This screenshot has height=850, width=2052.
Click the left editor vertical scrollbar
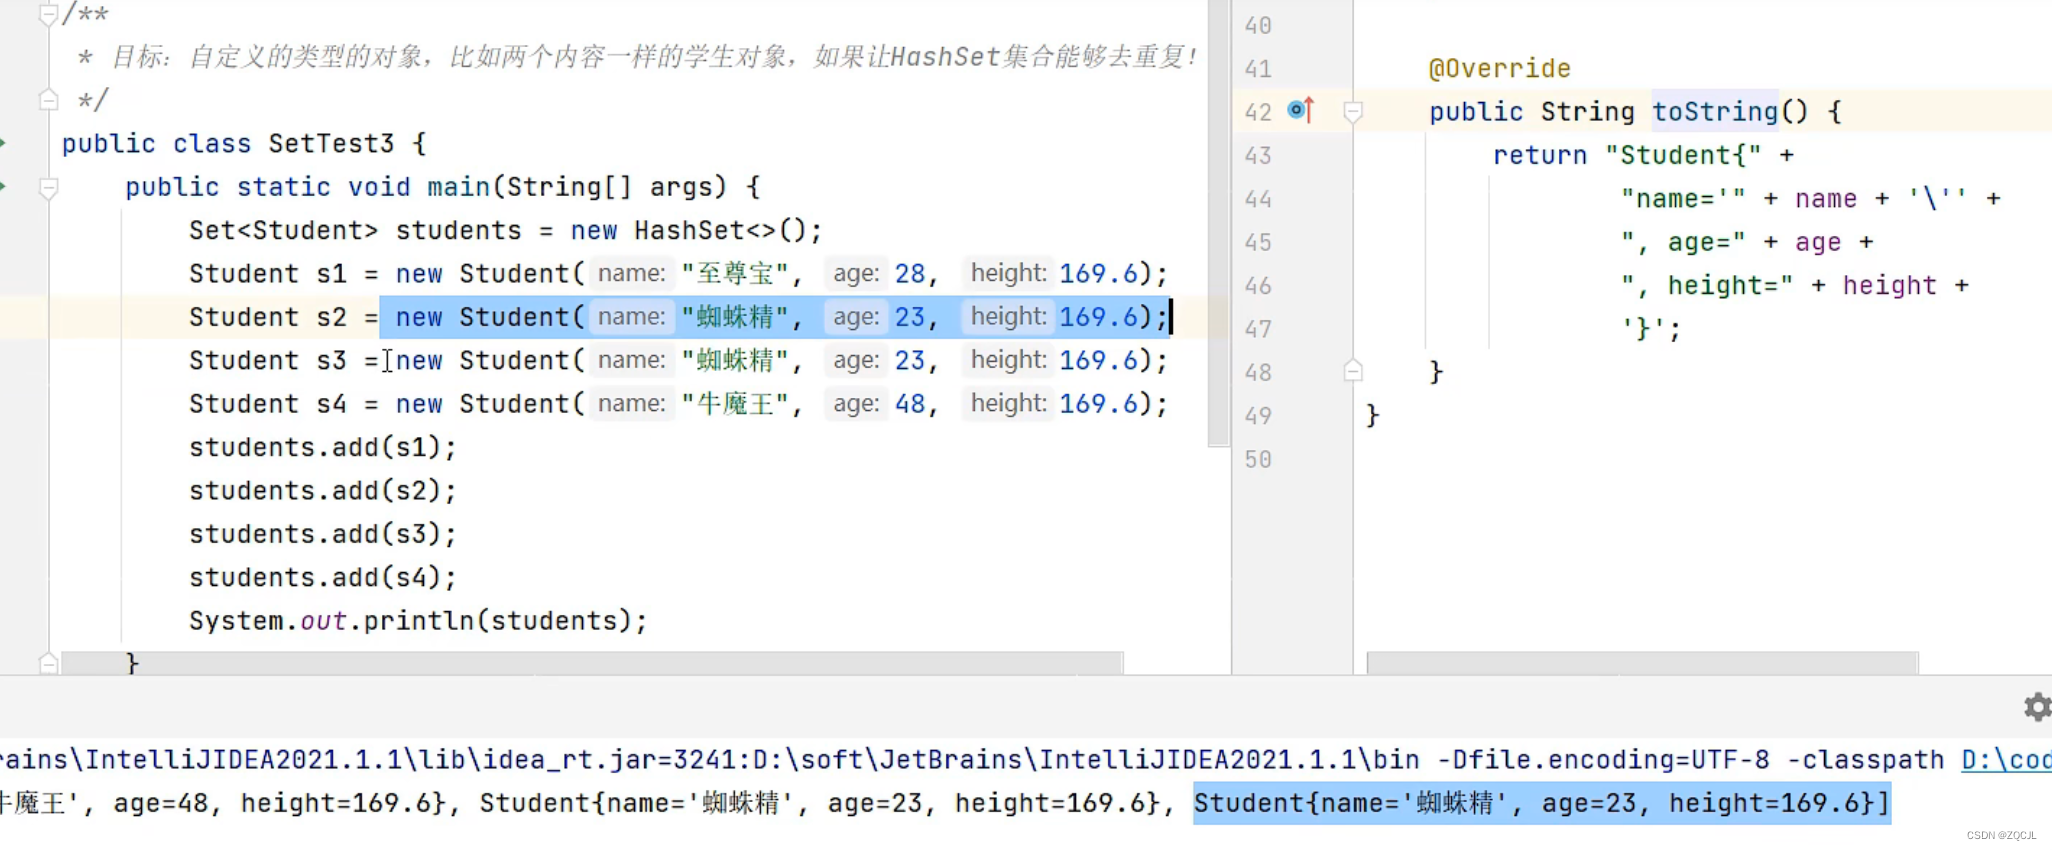point(1218,222)
